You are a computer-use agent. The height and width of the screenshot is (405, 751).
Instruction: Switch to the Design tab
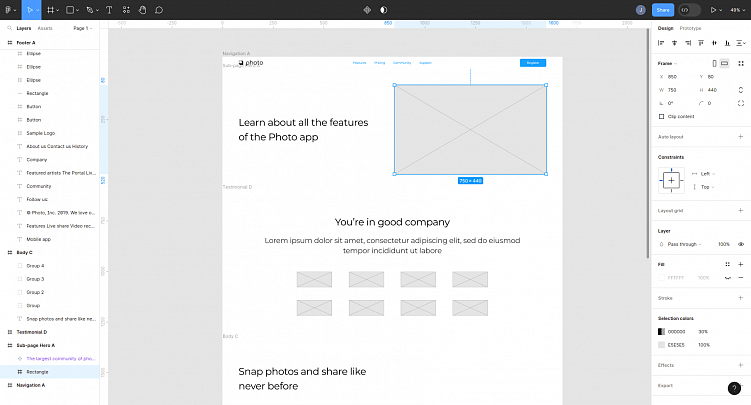(665, 28)
